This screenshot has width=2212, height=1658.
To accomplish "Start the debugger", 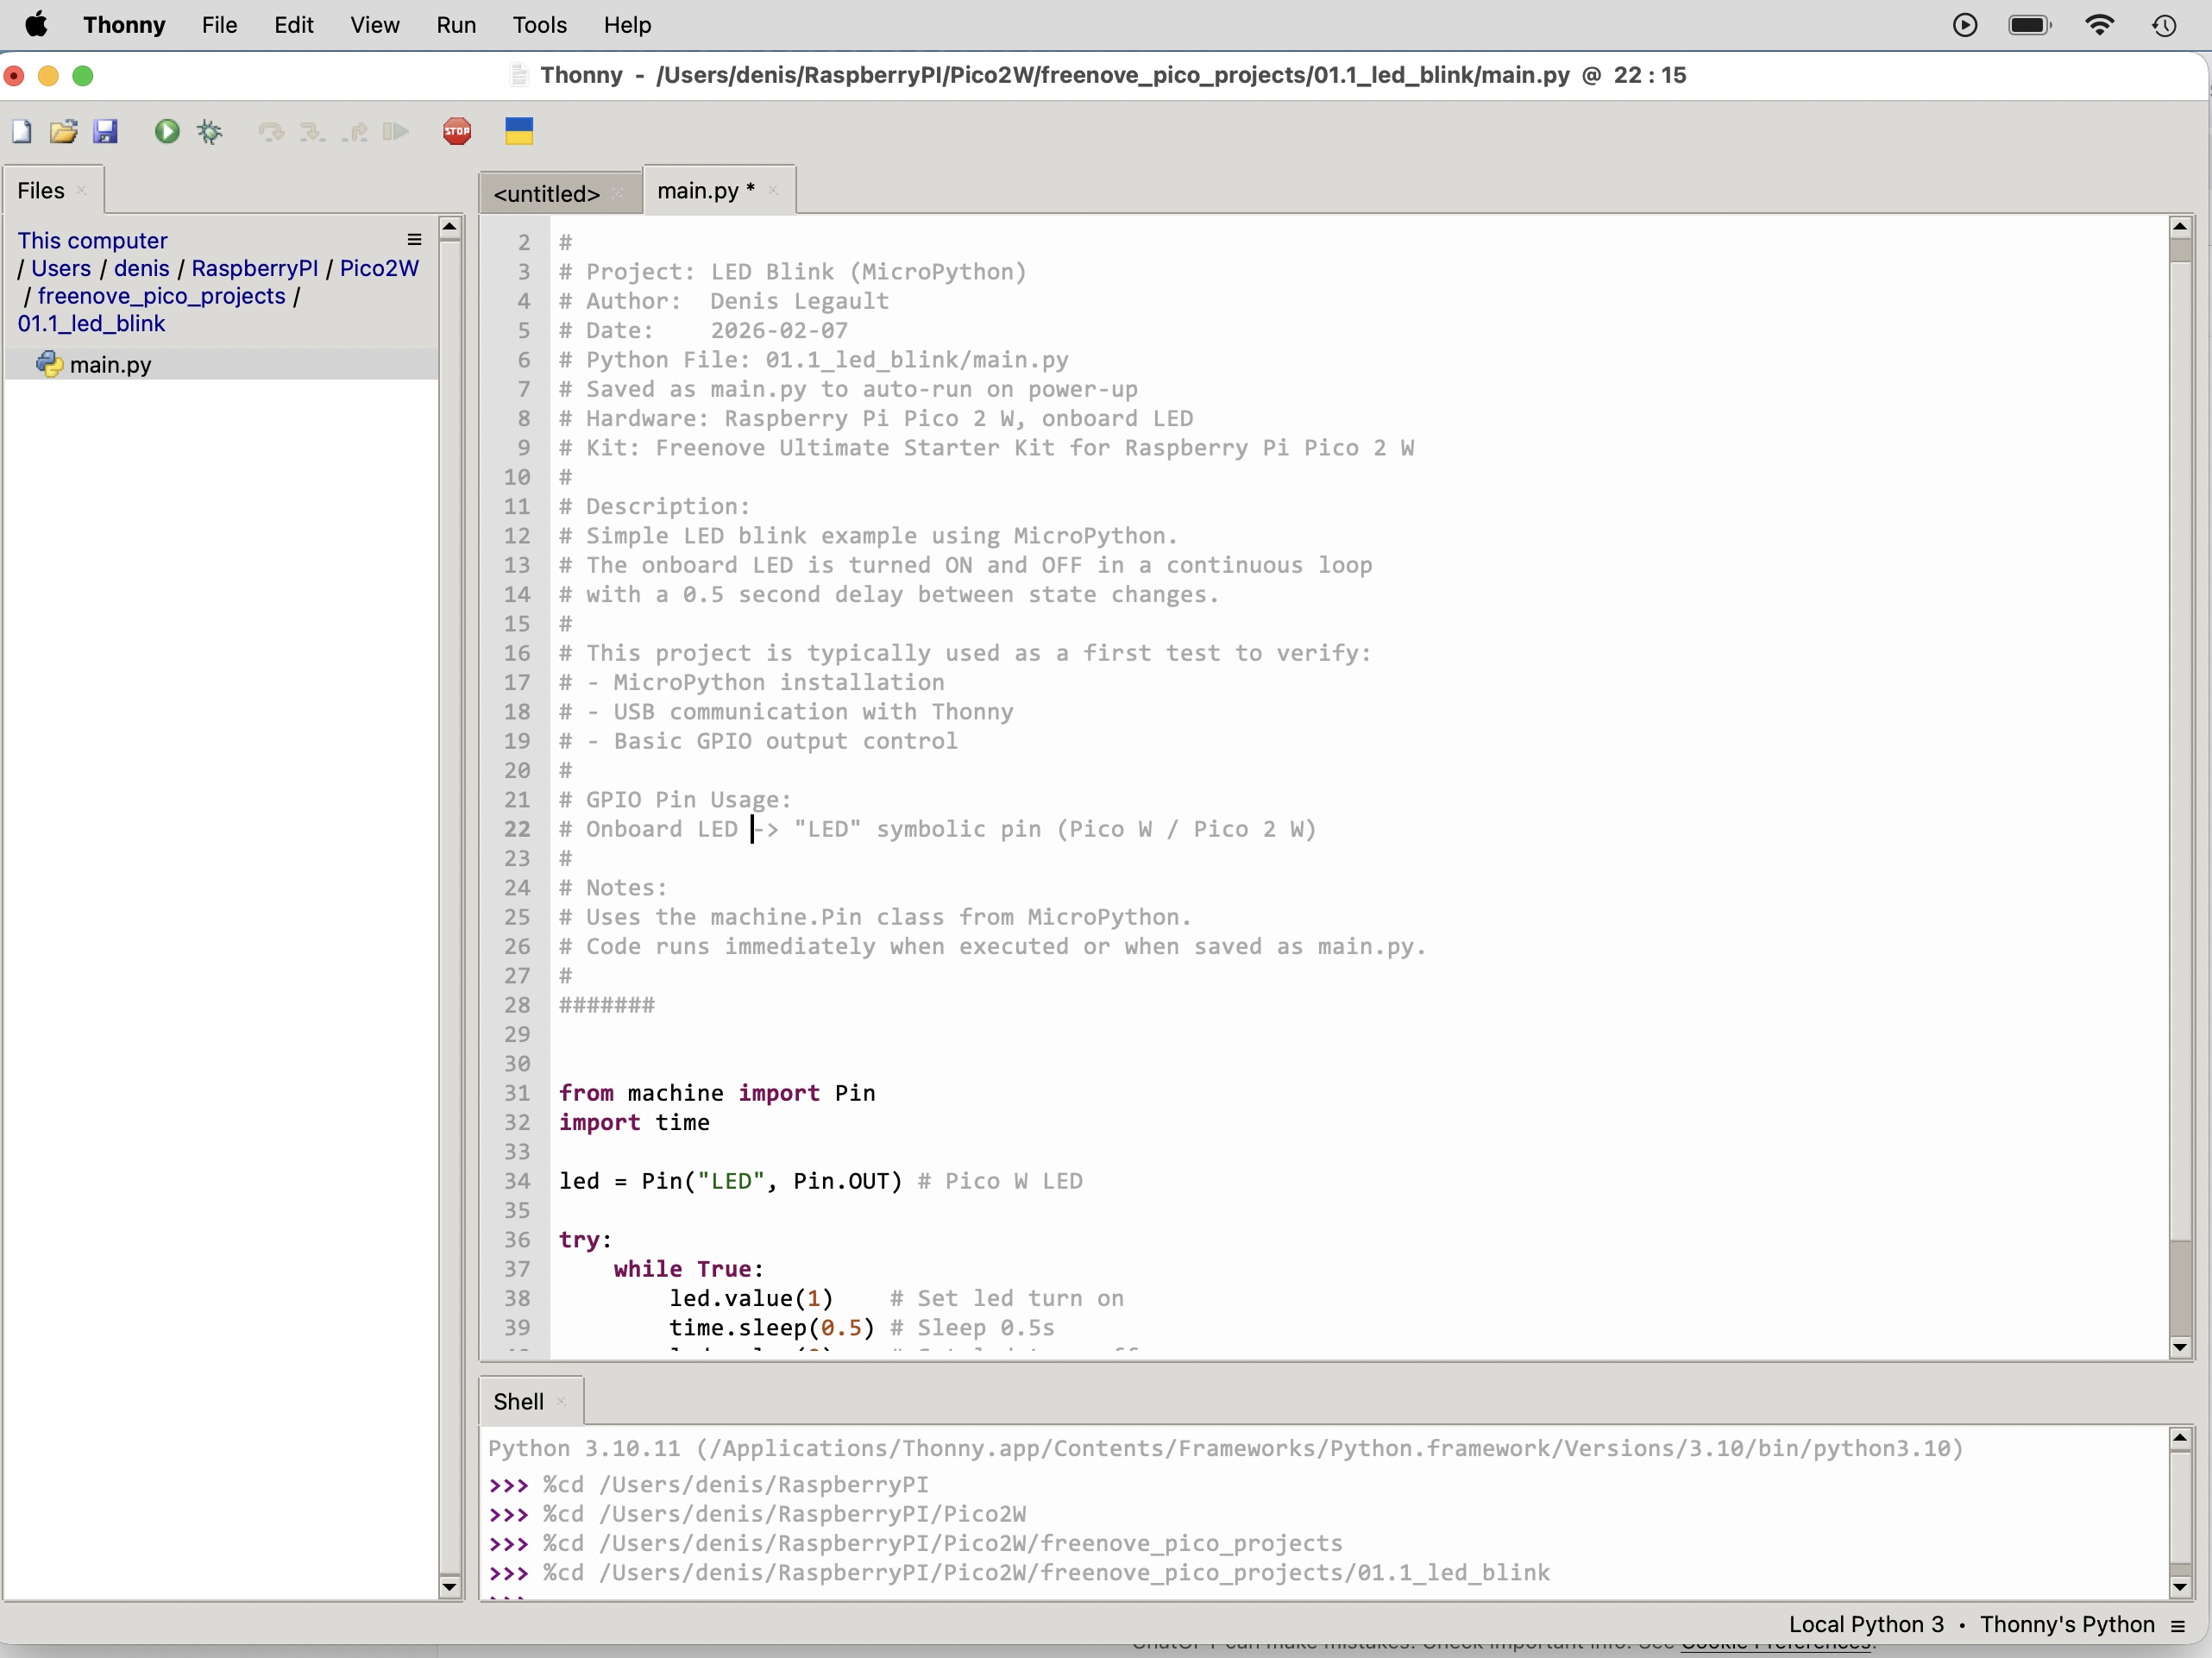I will [209, 131].
